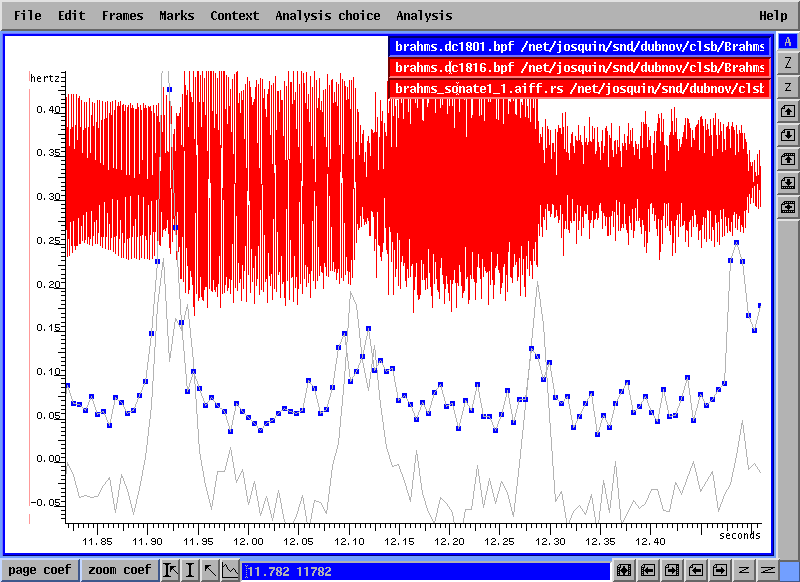Select the plain I-beam cursor tool
800x582 pixels.
190,570
